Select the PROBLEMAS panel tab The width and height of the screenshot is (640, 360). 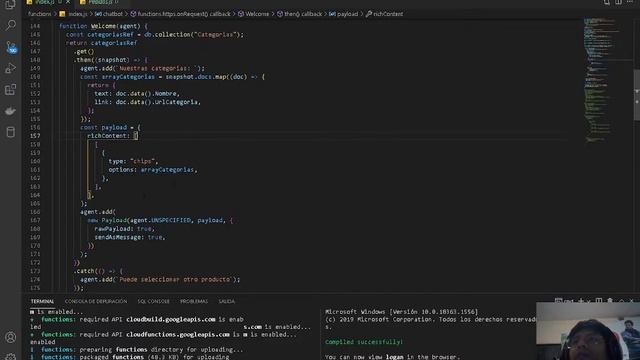(194, 301)
